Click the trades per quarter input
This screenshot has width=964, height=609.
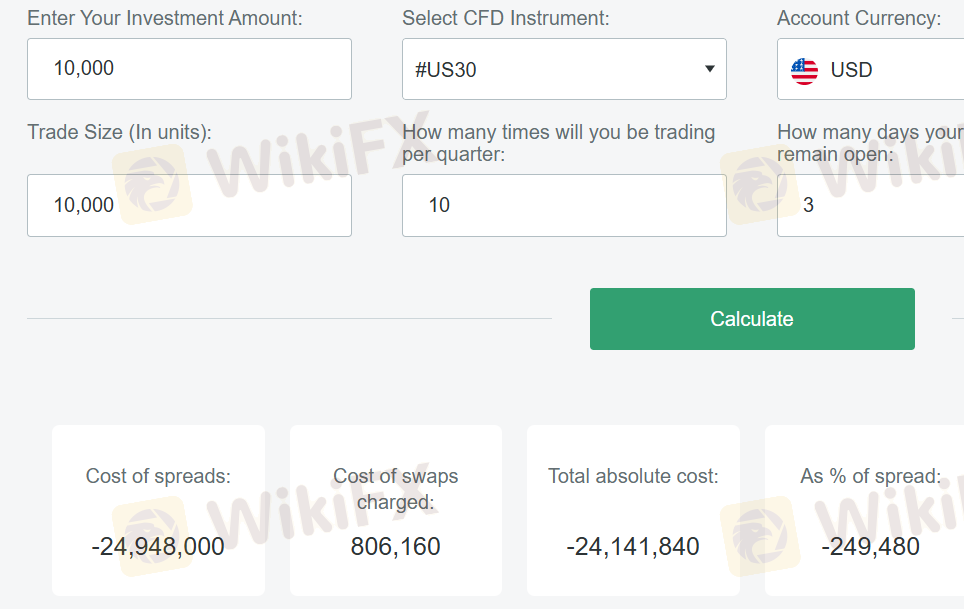[564, 205]
